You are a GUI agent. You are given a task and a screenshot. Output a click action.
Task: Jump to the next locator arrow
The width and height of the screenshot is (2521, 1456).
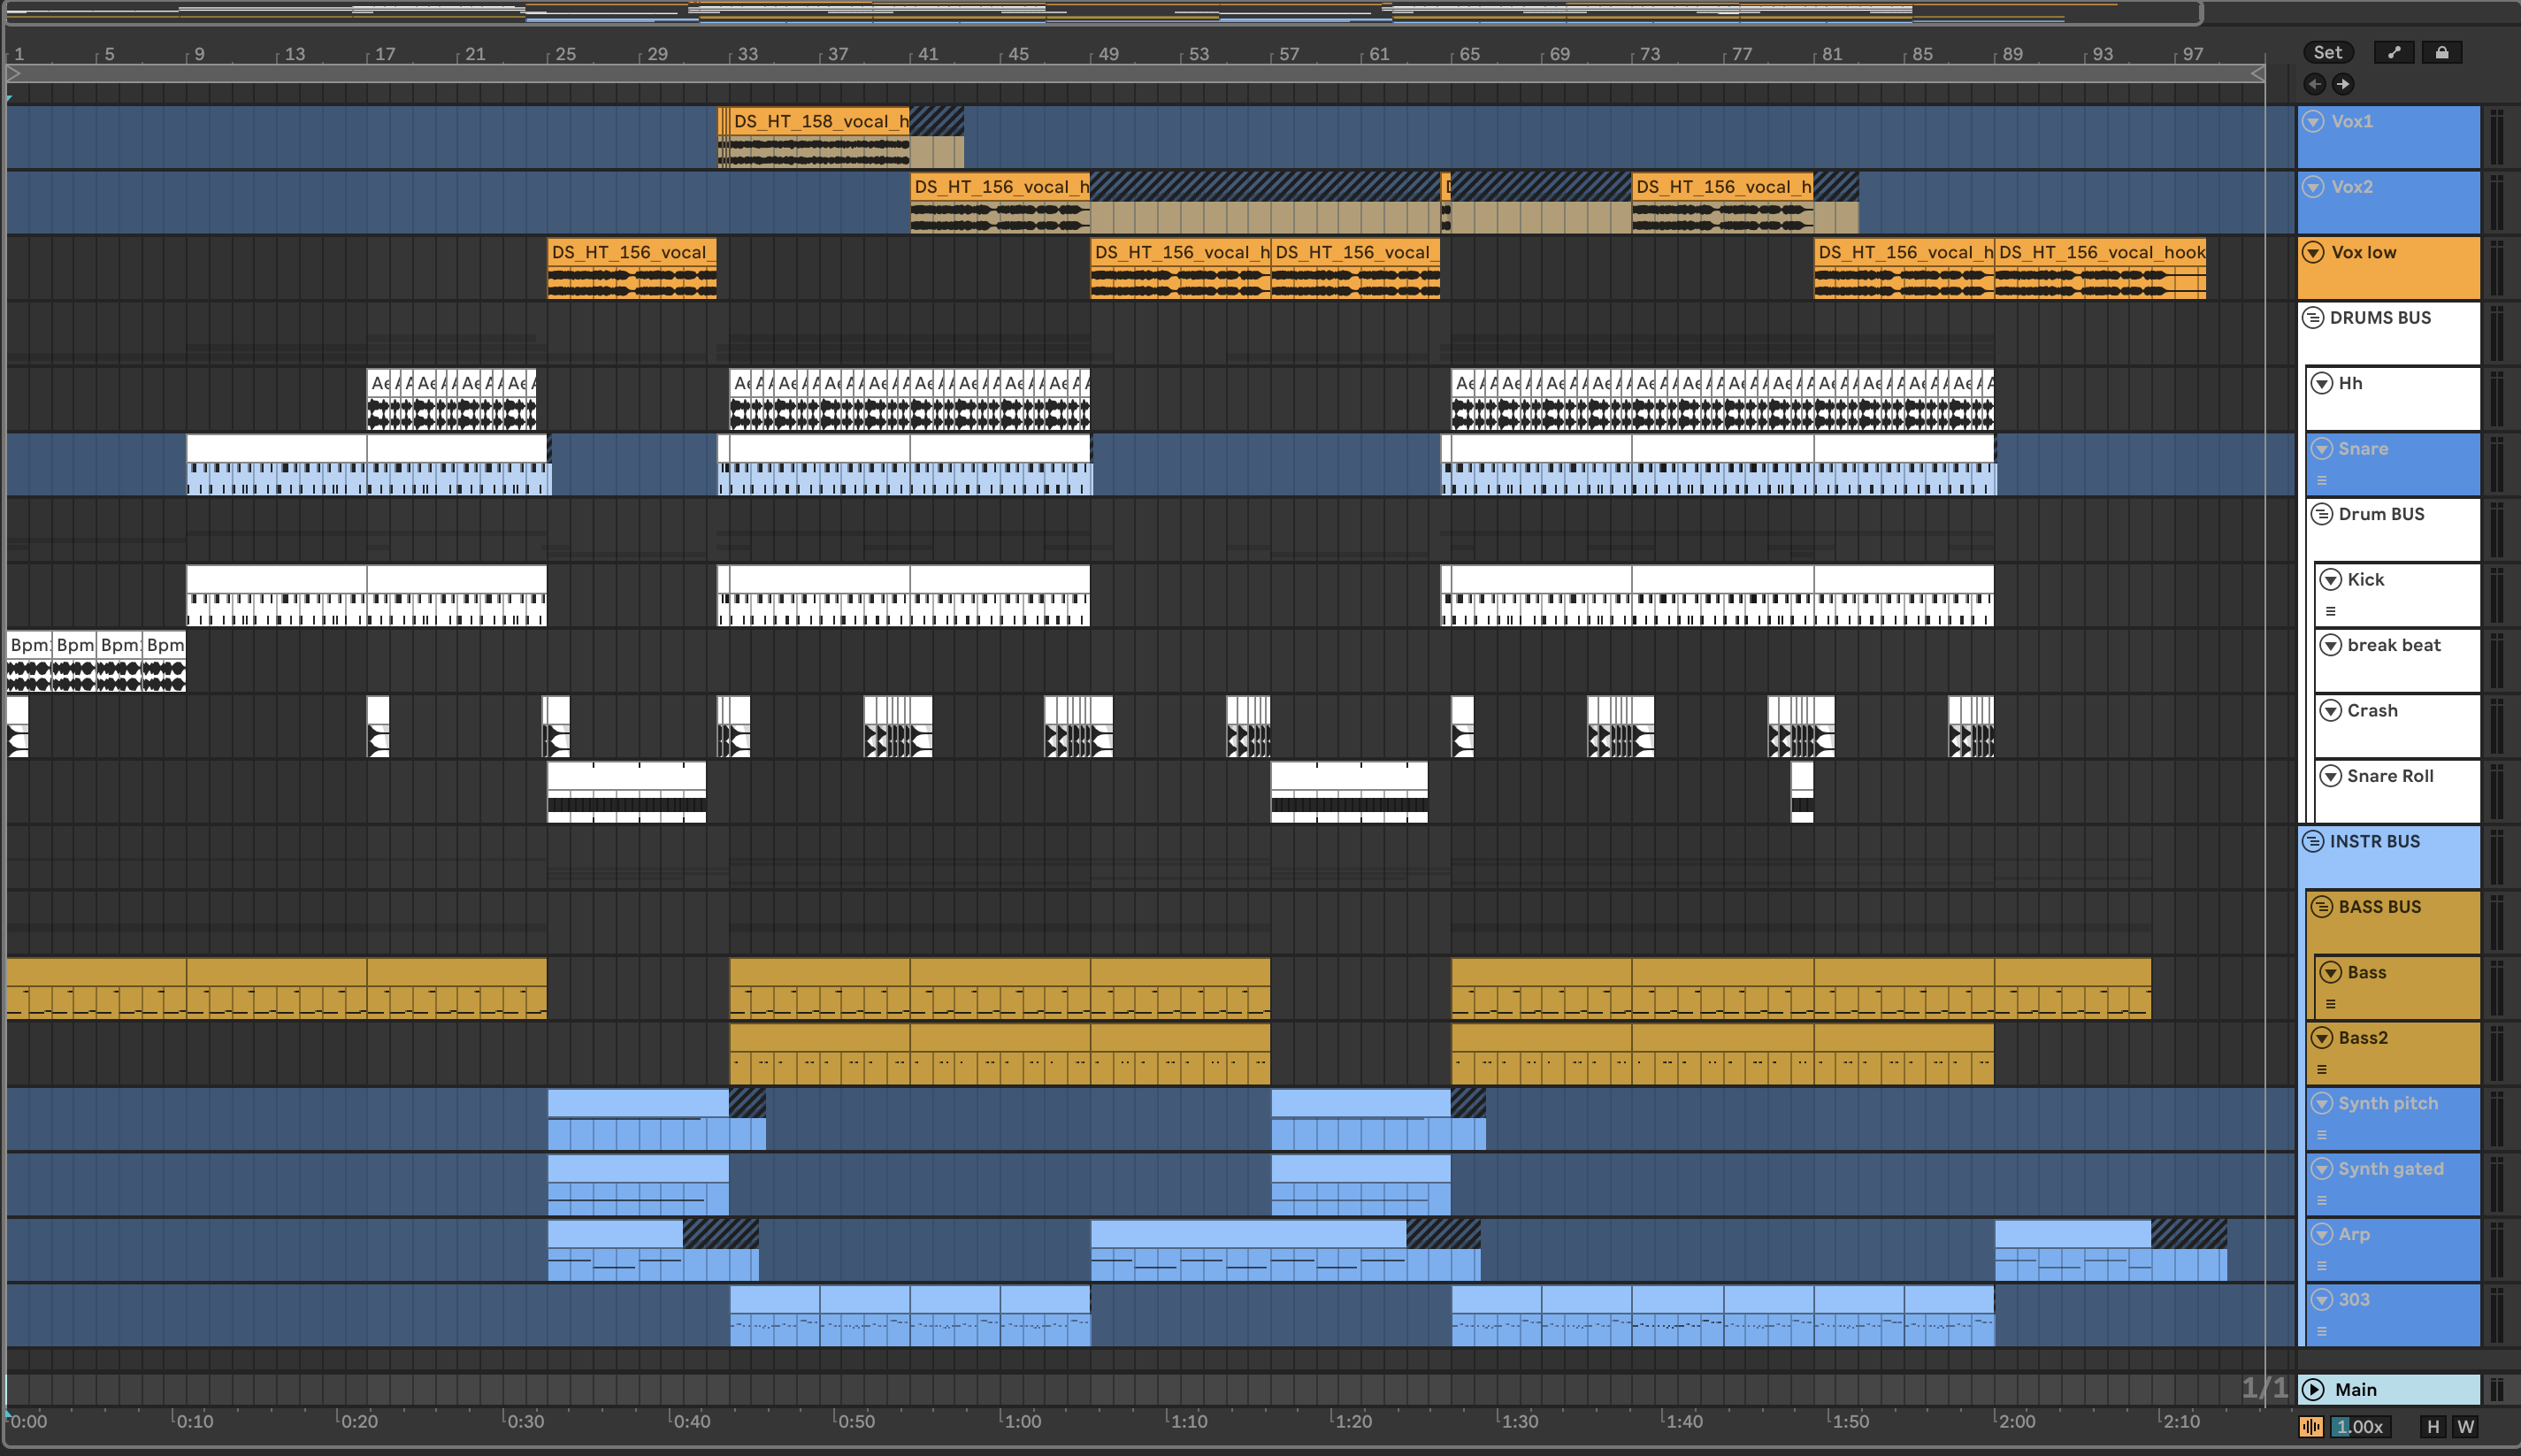point(2342,84)
